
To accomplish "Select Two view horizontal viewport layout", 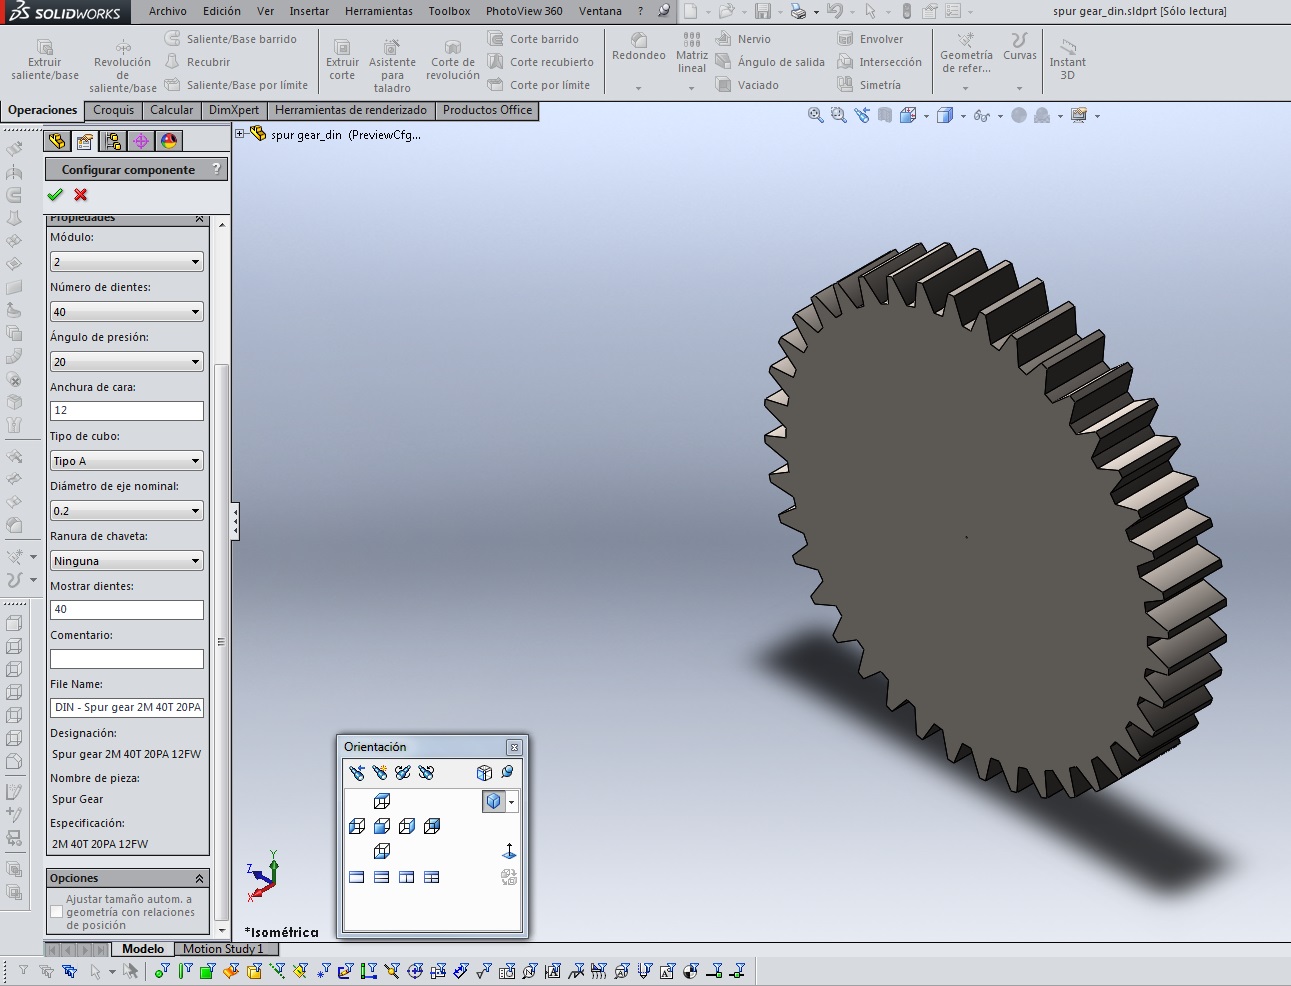I will pos(382,877).
